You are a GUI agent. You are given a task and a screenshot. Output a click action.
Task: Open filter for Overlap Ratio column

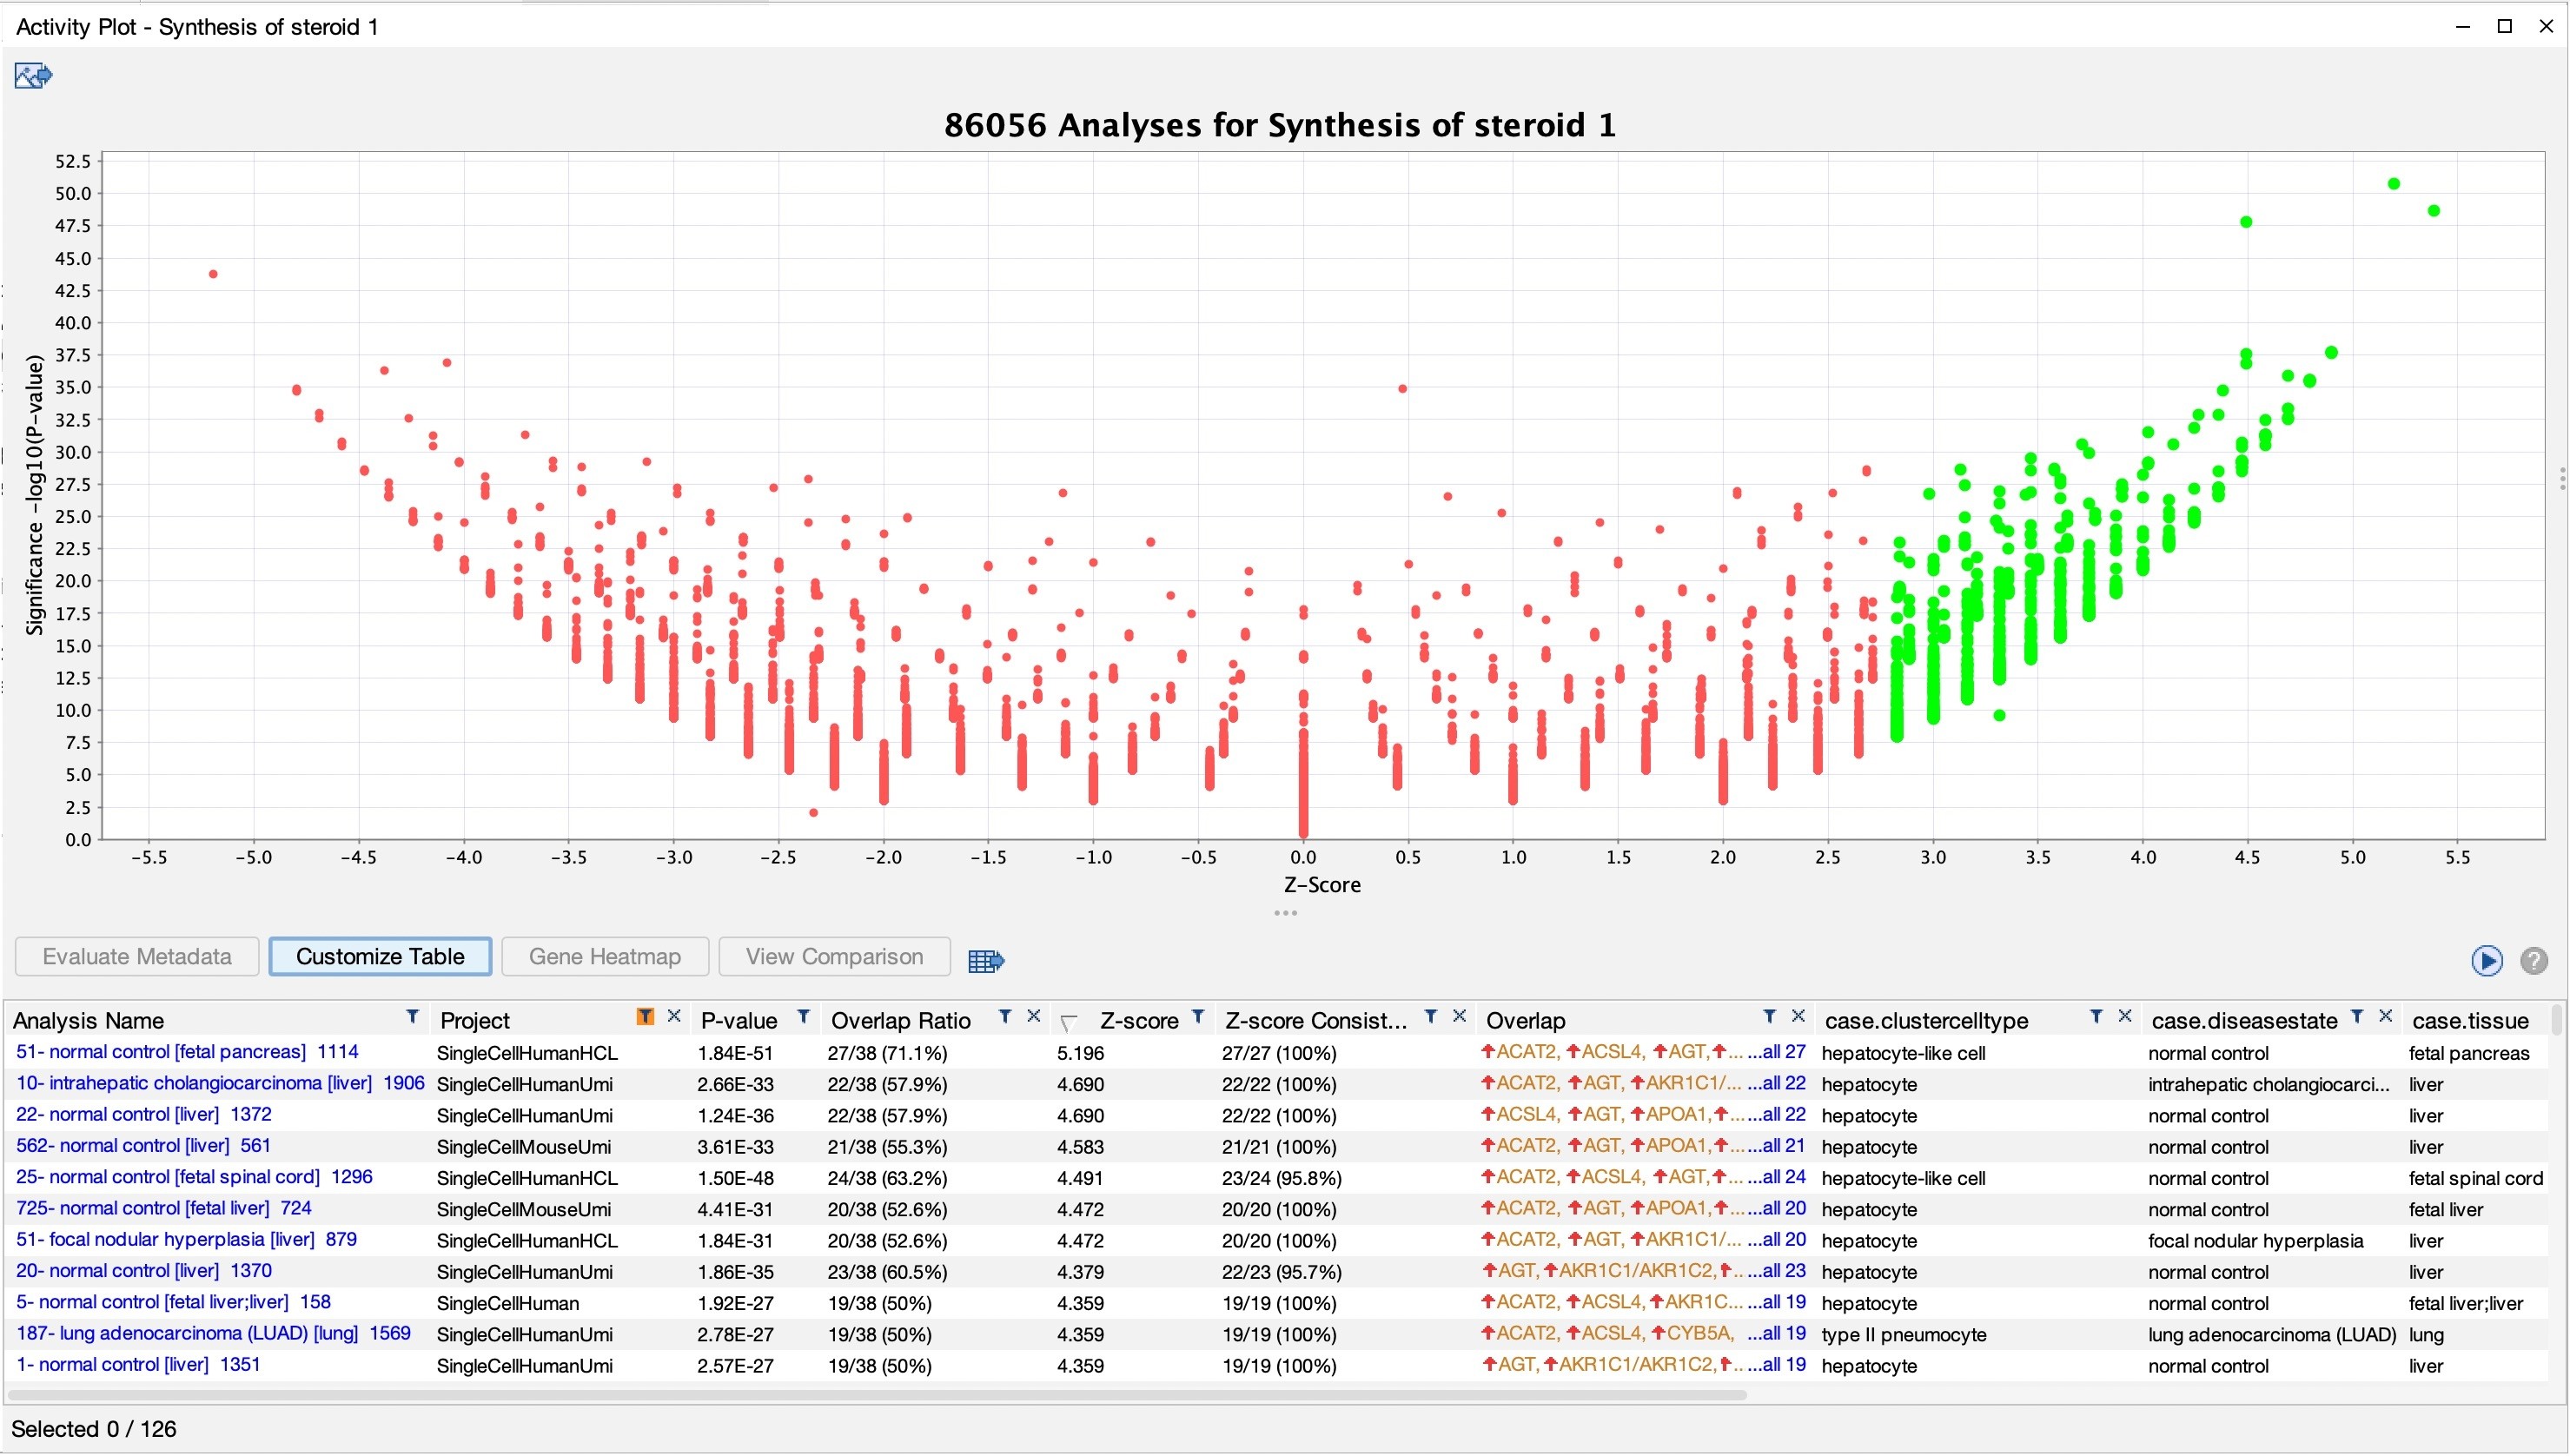1004,1017
